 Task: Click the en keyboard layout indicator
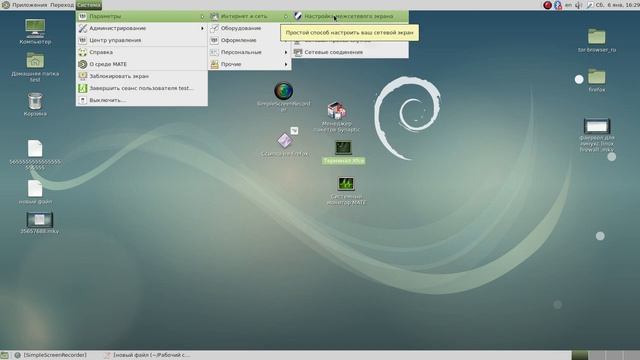(x=569, y=5)
